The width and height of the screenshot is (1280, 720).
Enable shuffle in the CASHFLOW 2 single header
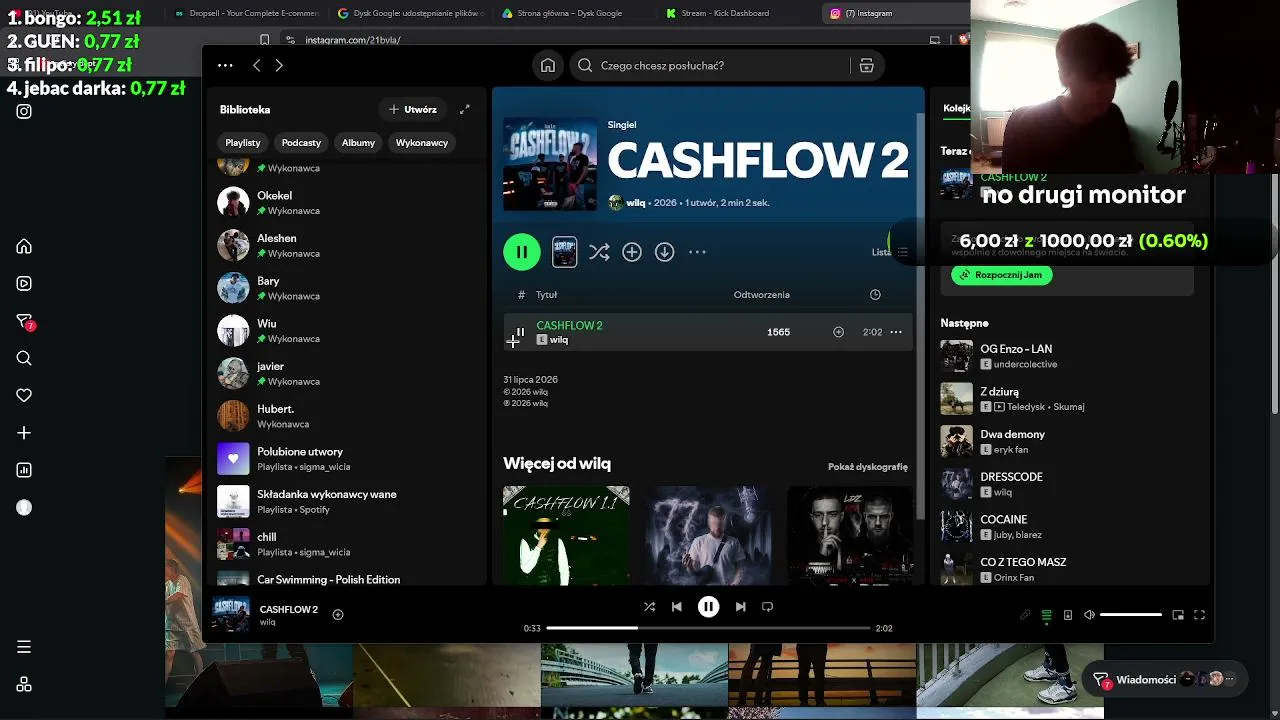[x=599, y=252]
